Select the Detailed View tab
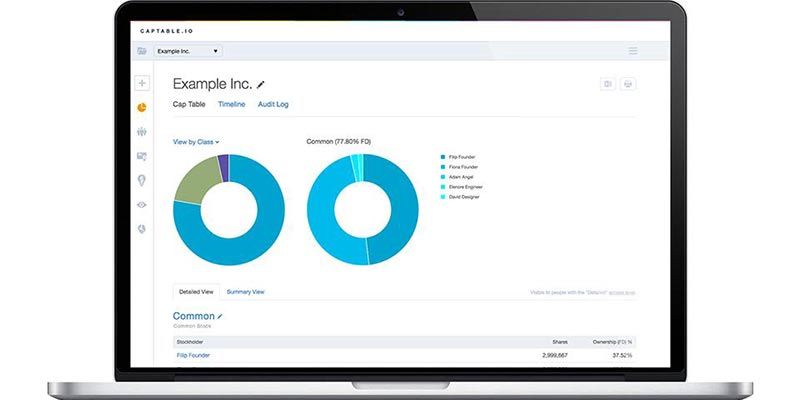The width and height of the screenshot is (800, 400). pos(195,292)
